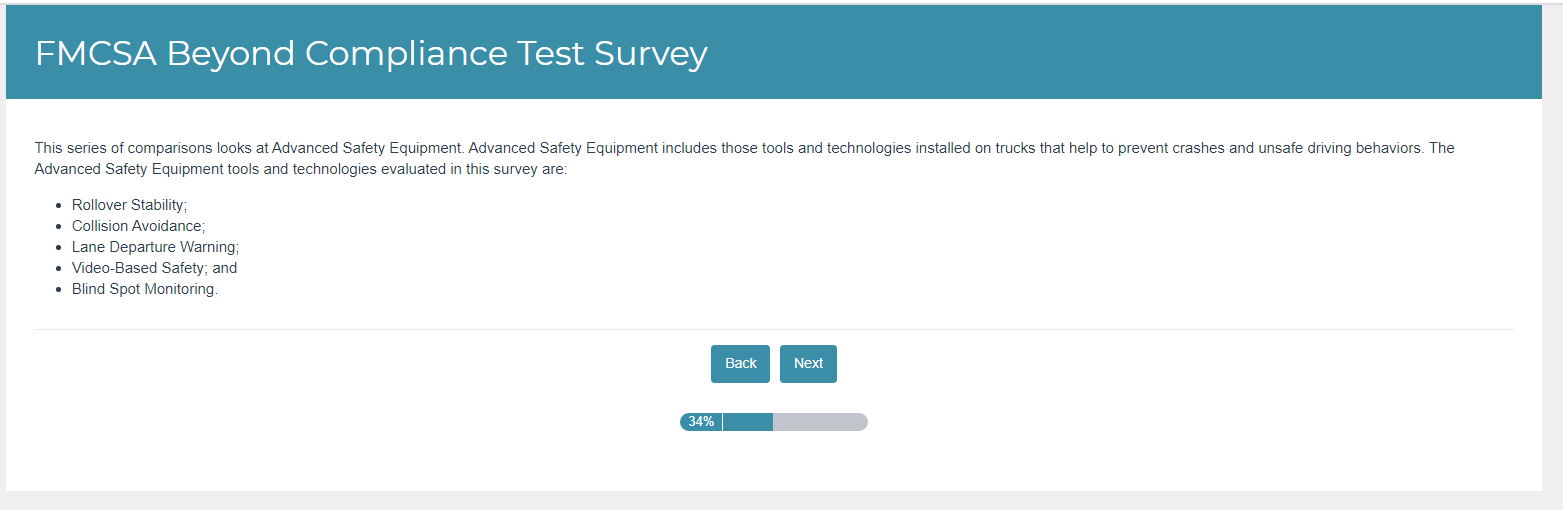
Task: Click the unfilled gray progress bar portion
Action: click(820, 422)
